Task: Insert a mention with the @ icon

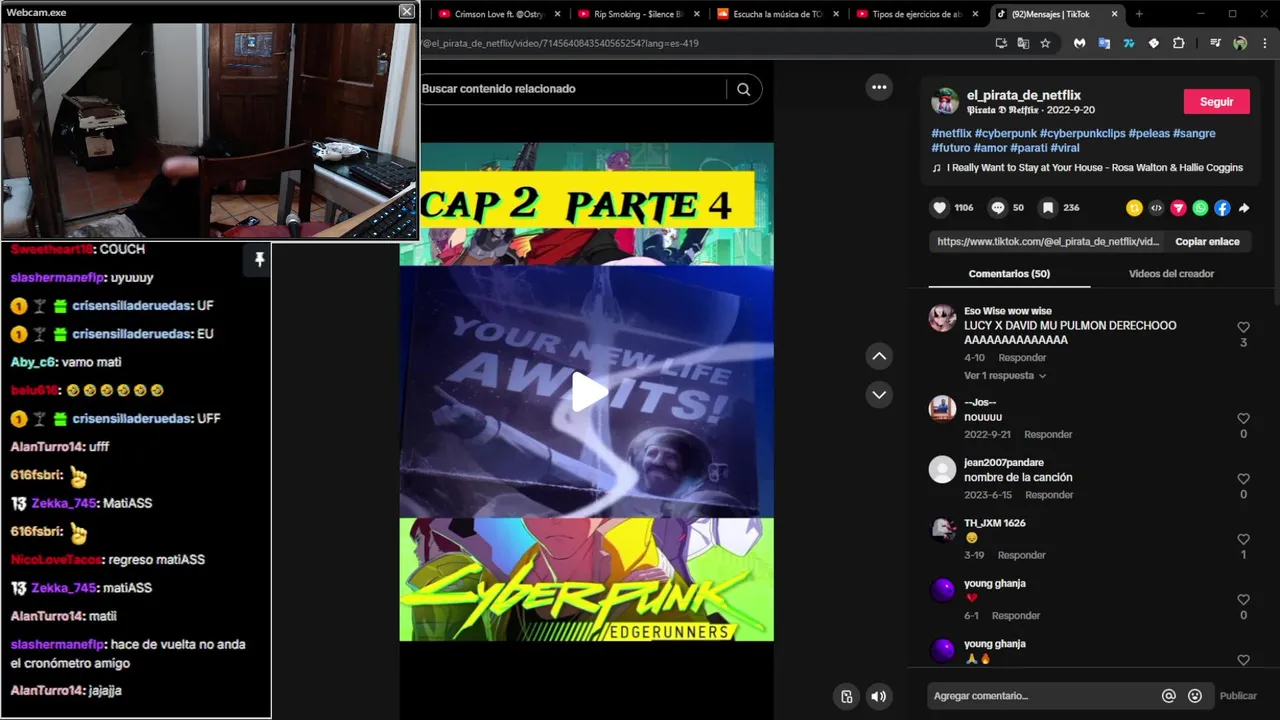Action: click(1168, 696)
